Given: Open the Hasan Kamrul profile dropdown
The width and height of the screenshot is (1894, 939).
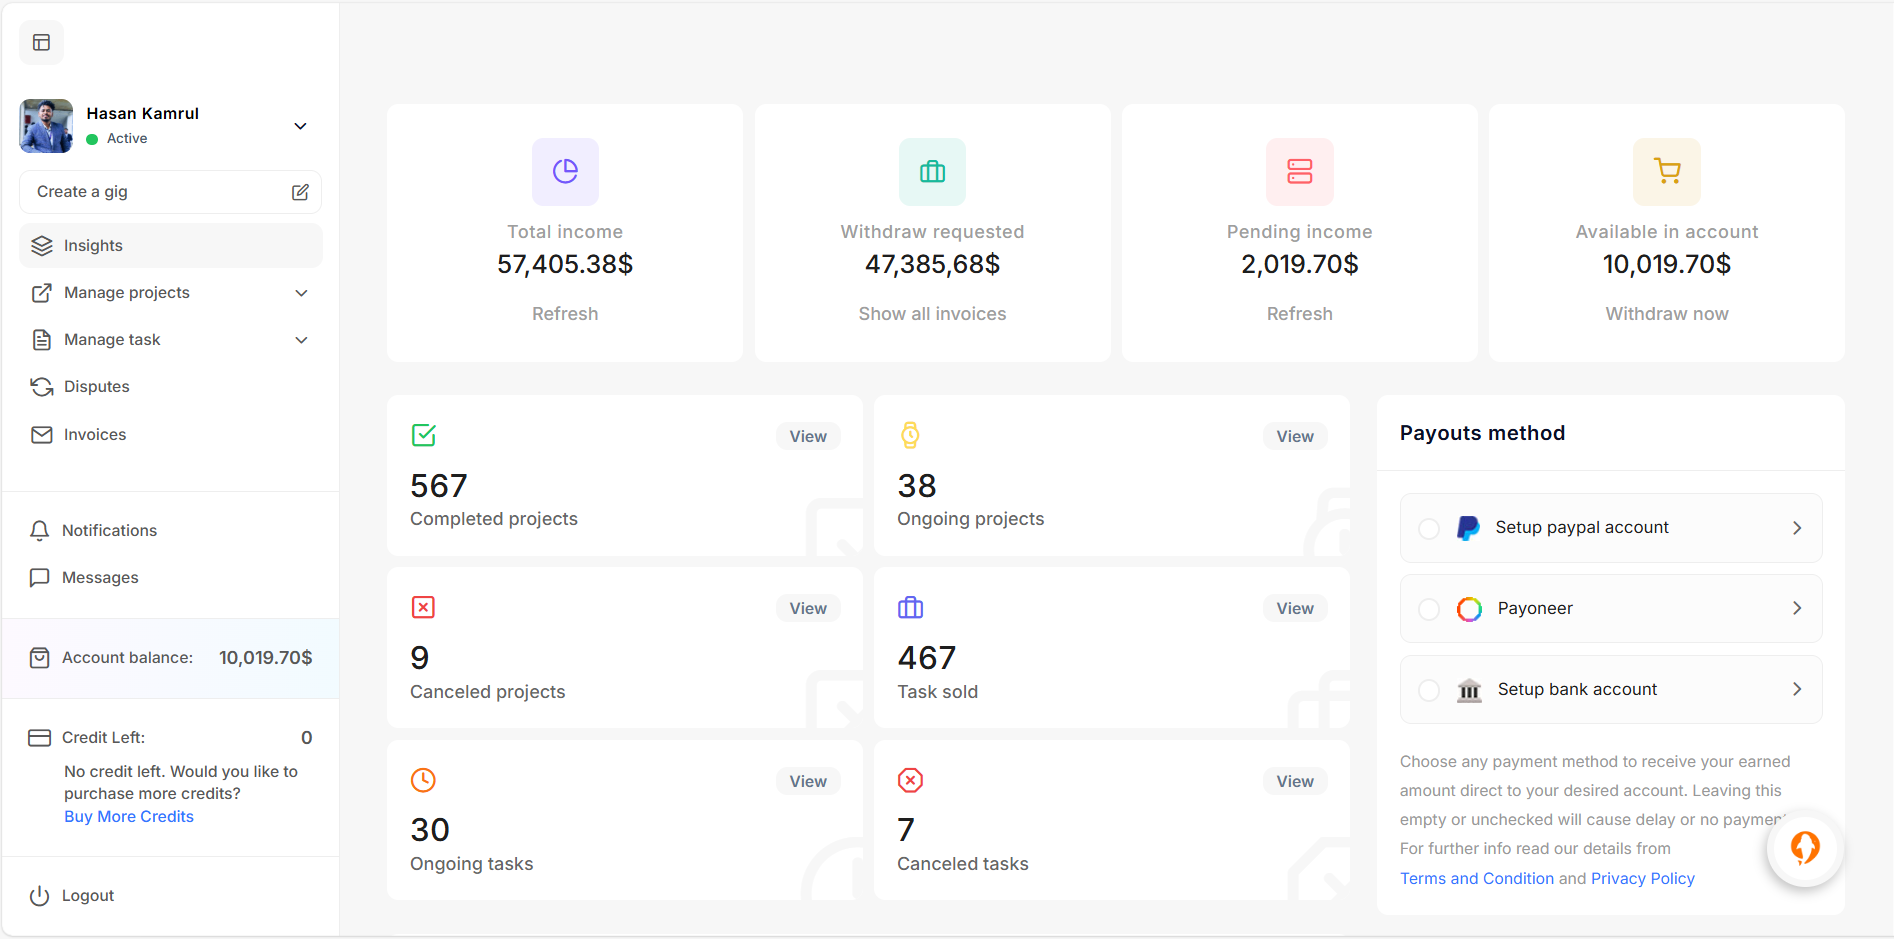Looking at the screenshot, I should [x=300, y=126].
